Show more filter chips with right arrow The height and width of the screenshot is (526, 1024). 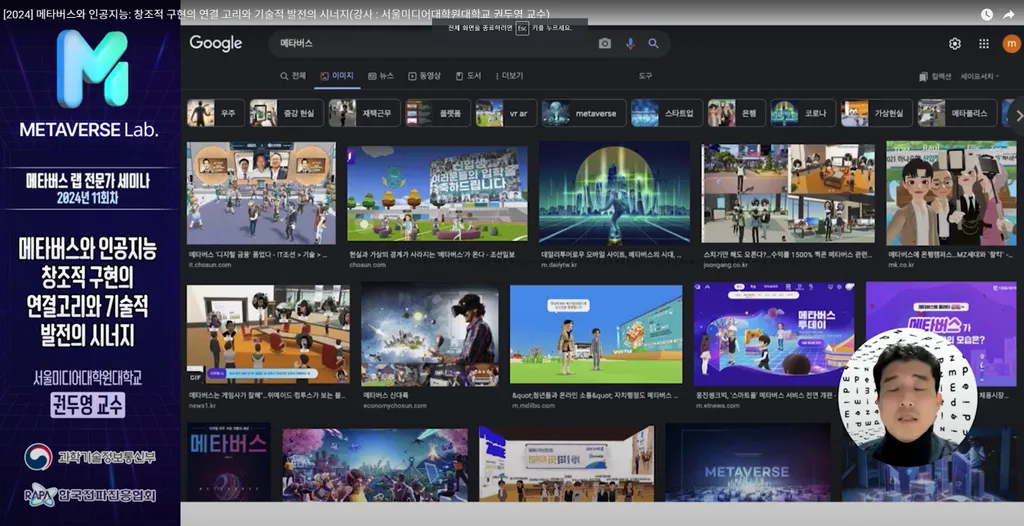pos(1017,116)
